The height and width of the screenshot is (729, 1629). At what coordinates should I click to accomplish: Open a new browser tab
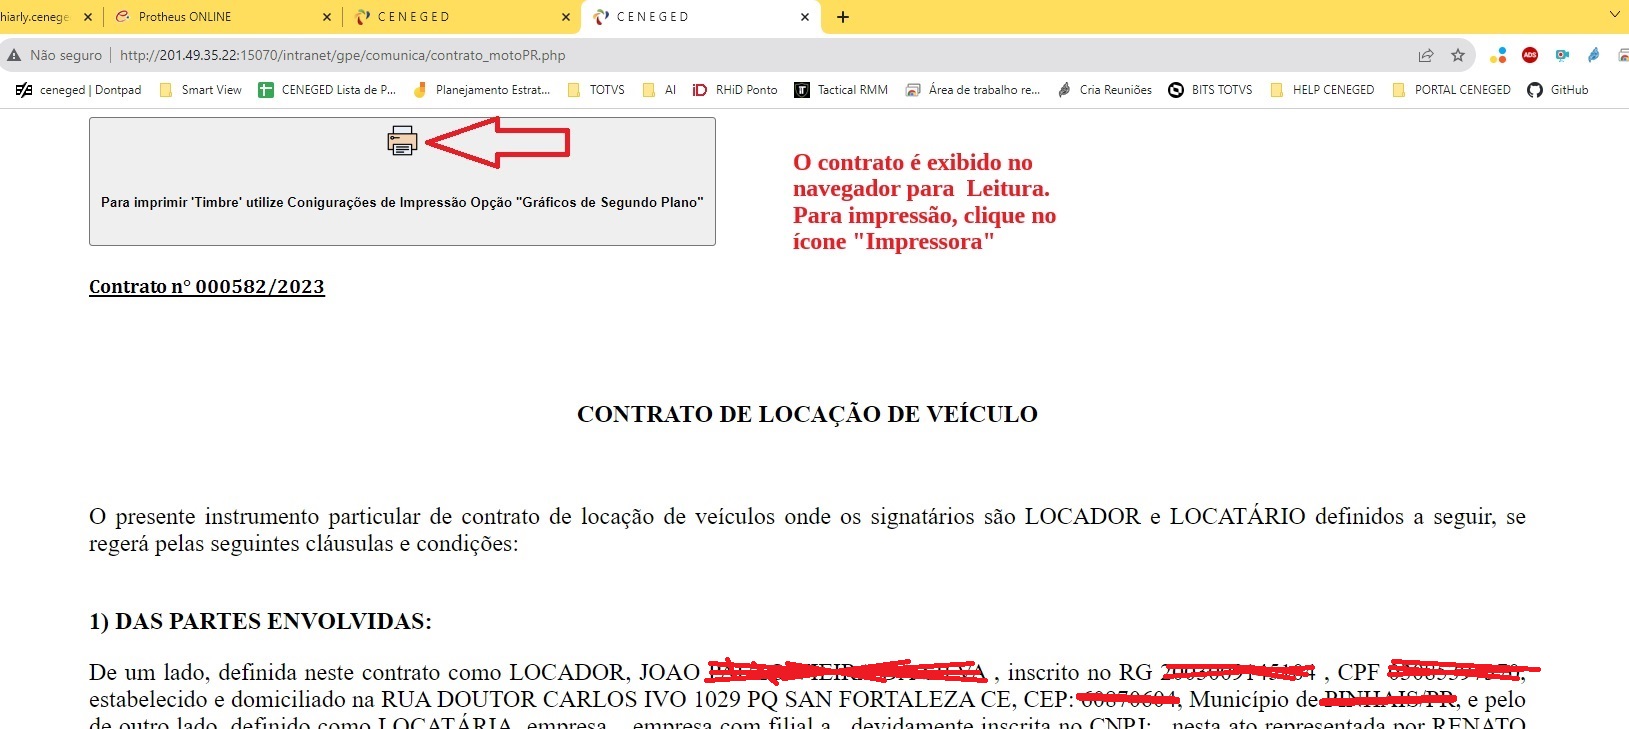843,17
